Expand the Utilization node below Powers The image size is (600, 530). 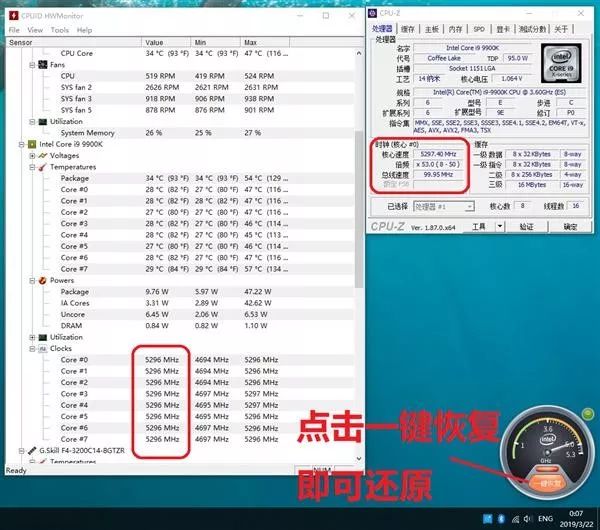(33, 337)
